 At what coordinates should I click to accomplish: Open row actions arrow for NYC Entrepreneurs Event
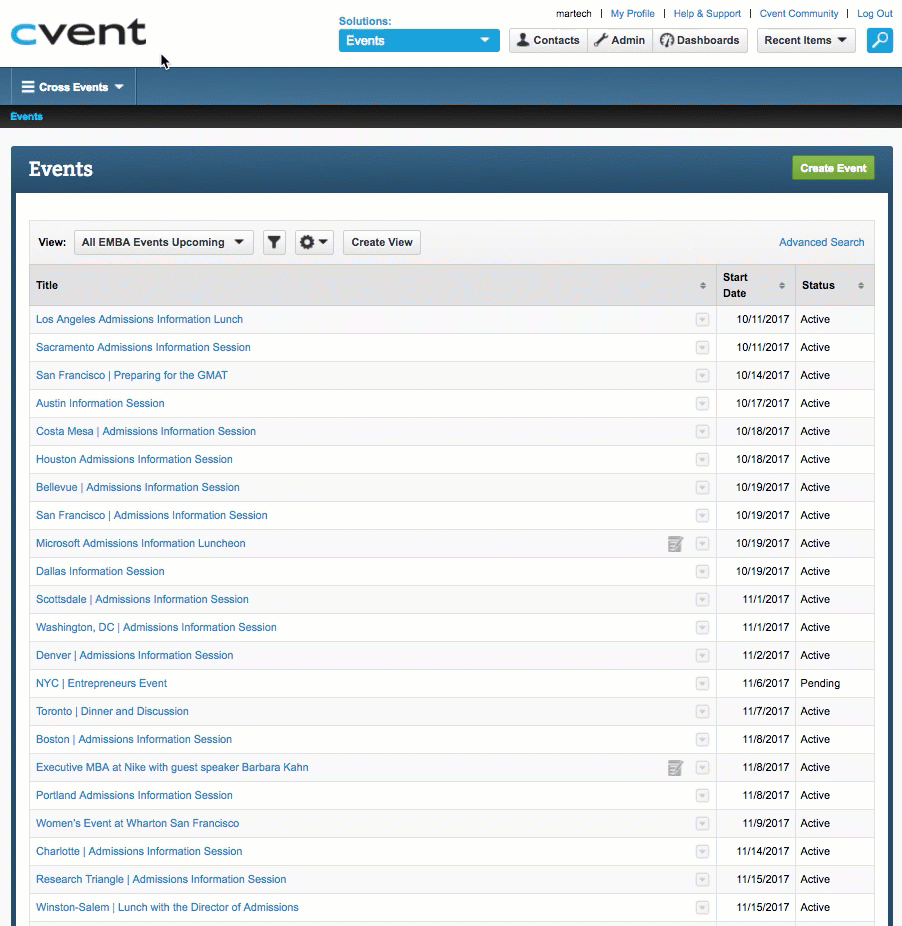[702, 683]
